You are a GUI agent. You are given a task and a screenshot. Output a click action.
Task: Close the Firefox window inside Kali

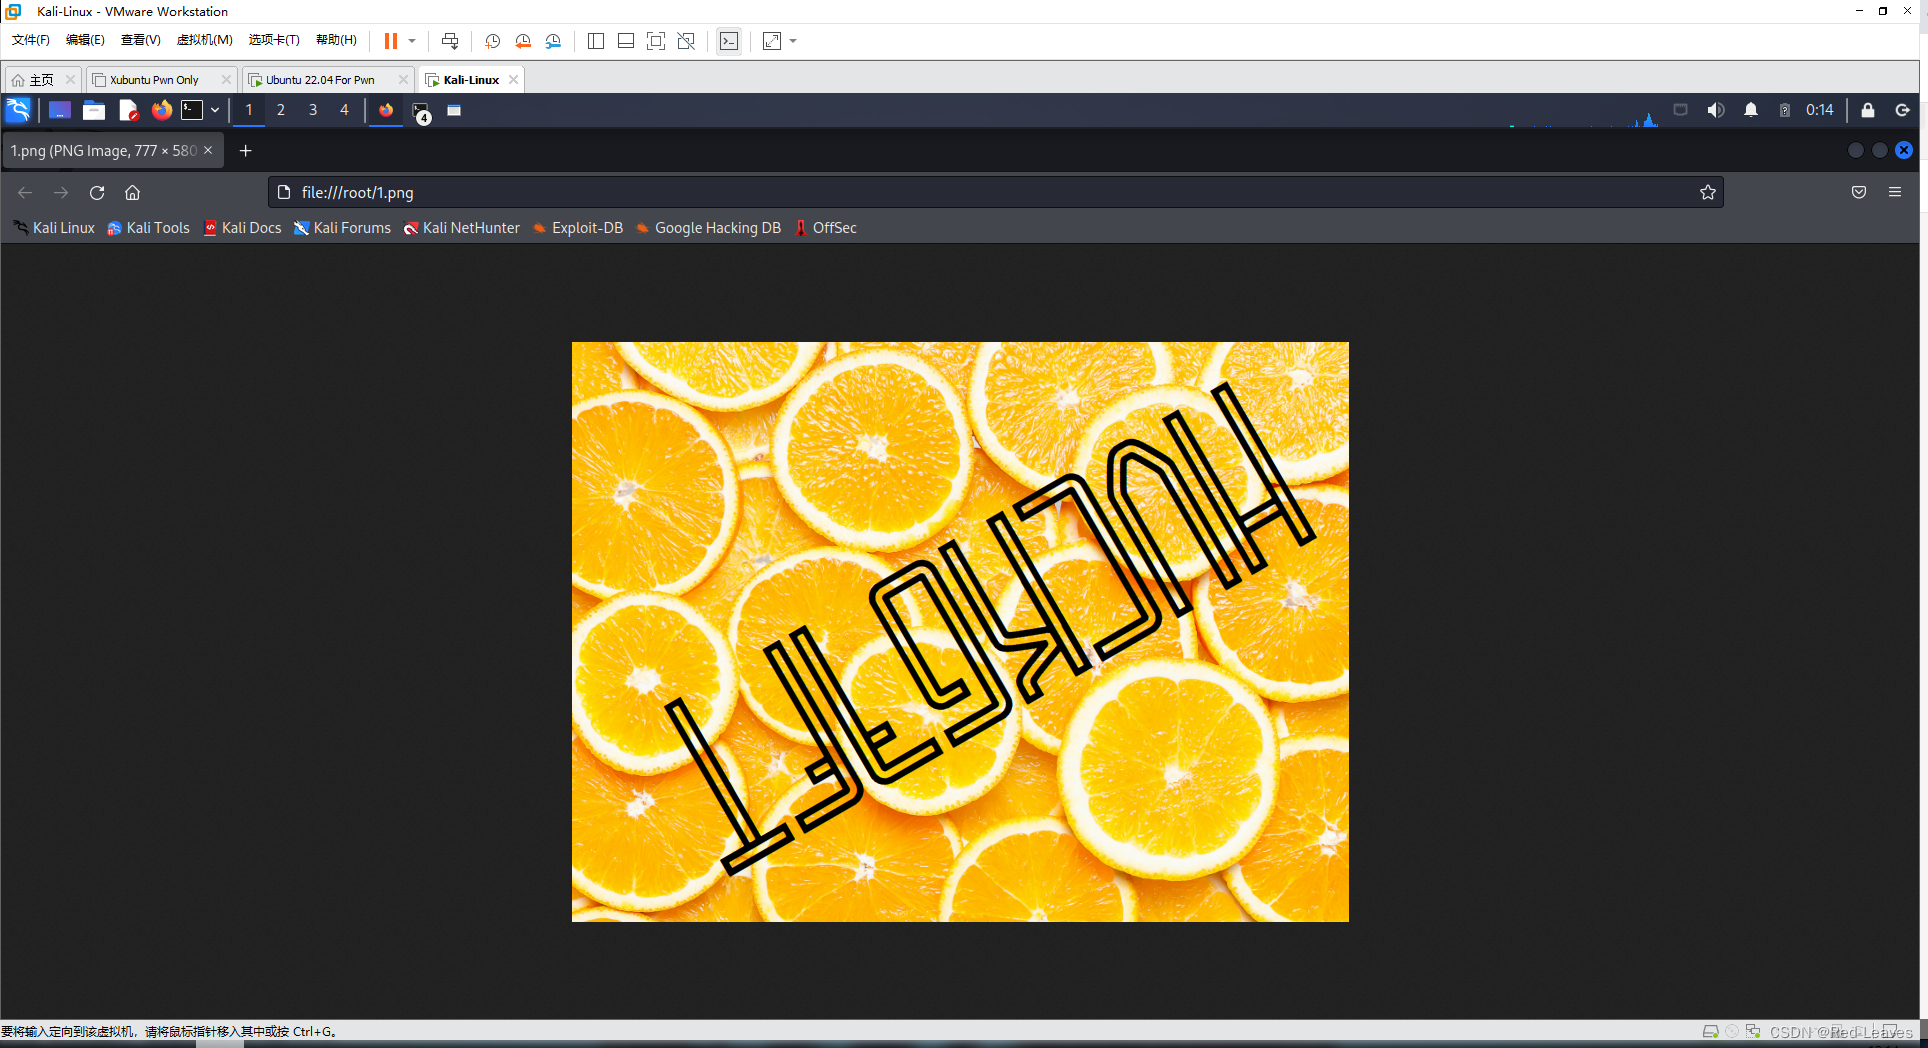pyautogui.click(x=1904, y=150)
